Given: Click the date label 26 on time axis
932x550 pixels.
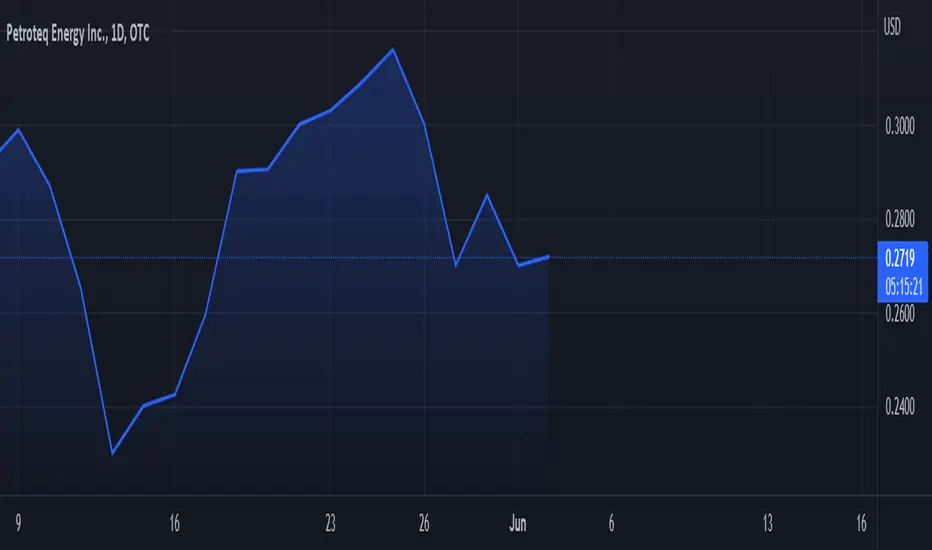Looking at the screenshot, I should pyautogui.click(x=424, y=523).
